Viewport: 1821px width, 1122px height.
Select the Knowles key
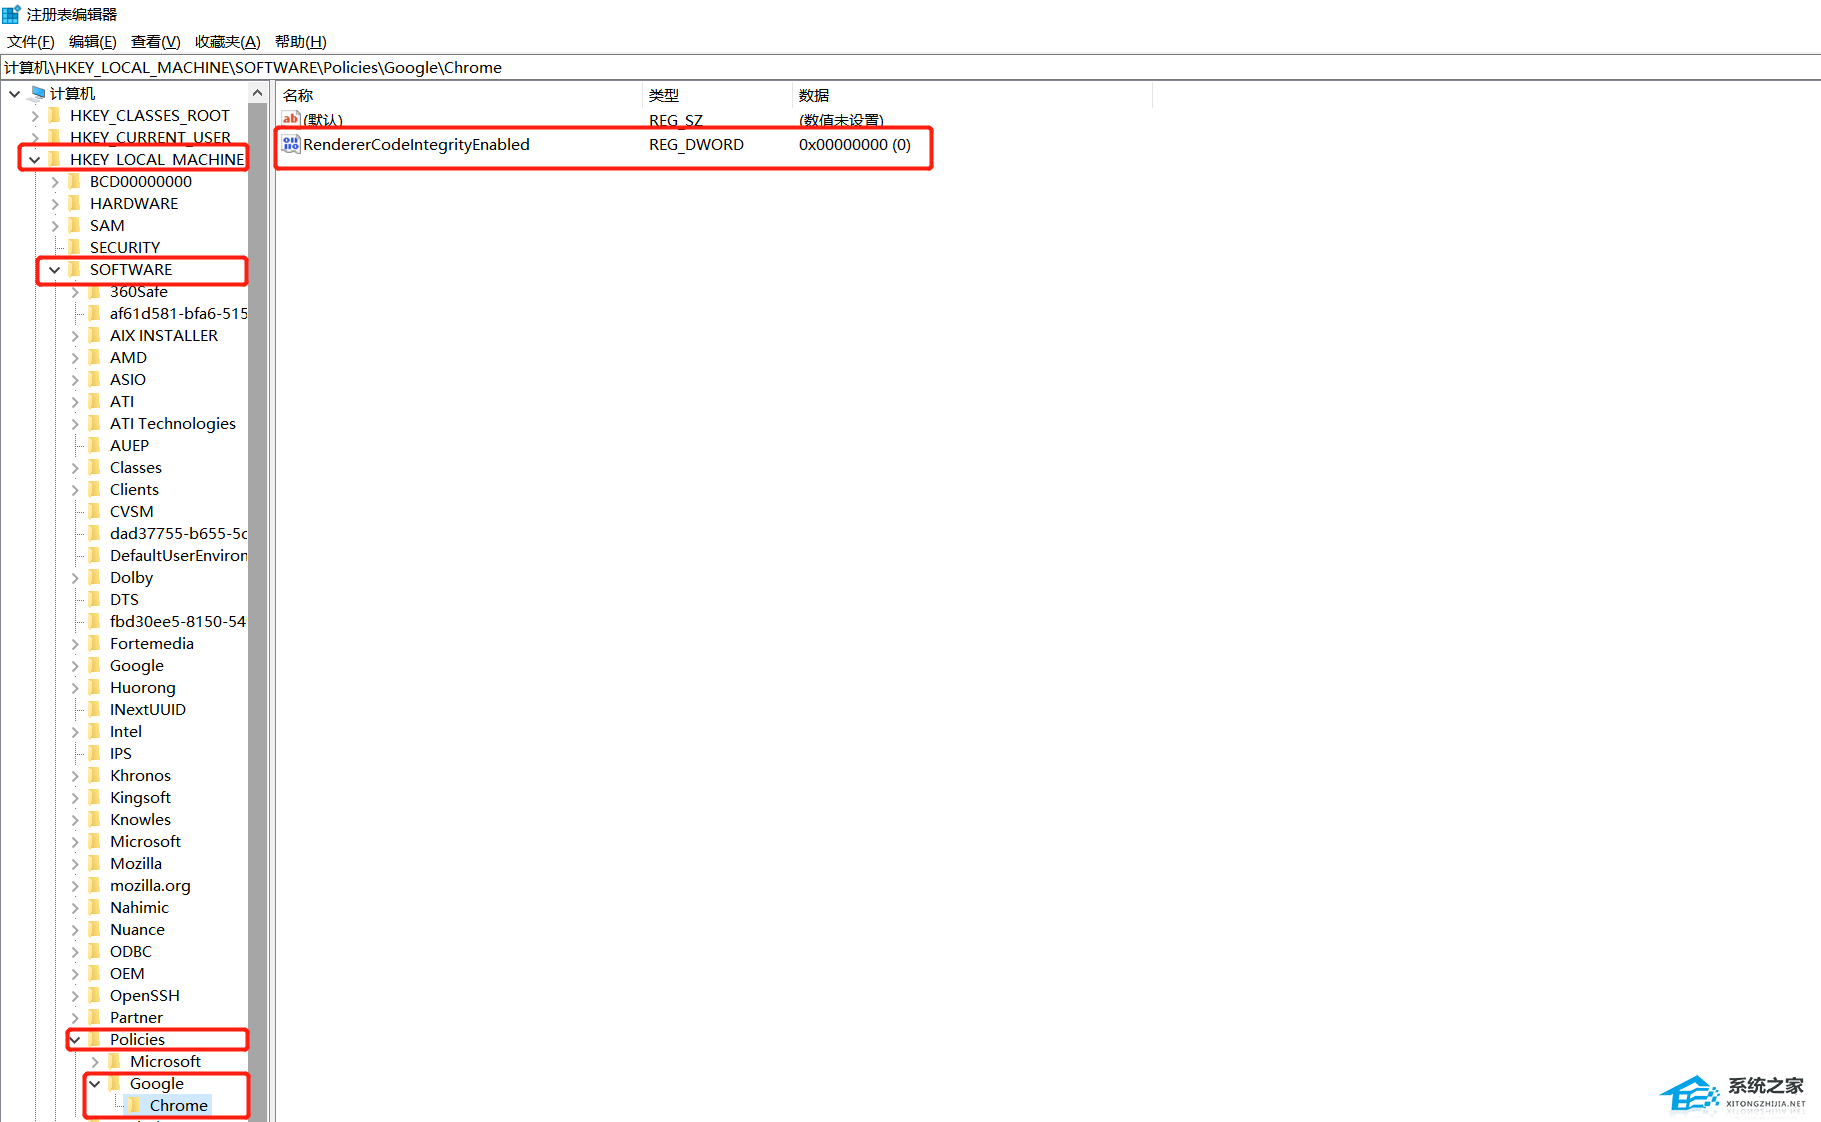(x=140, y=819)
